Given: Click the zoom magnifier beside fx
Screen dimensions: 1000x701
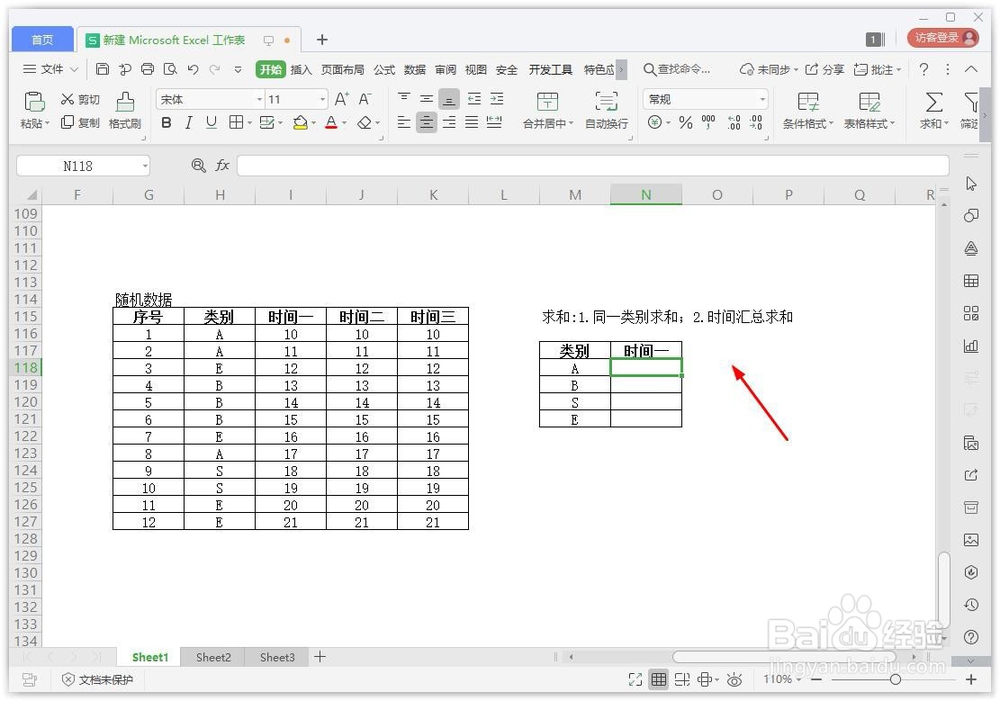Looking at the screenshot, I should click(198, 166).
